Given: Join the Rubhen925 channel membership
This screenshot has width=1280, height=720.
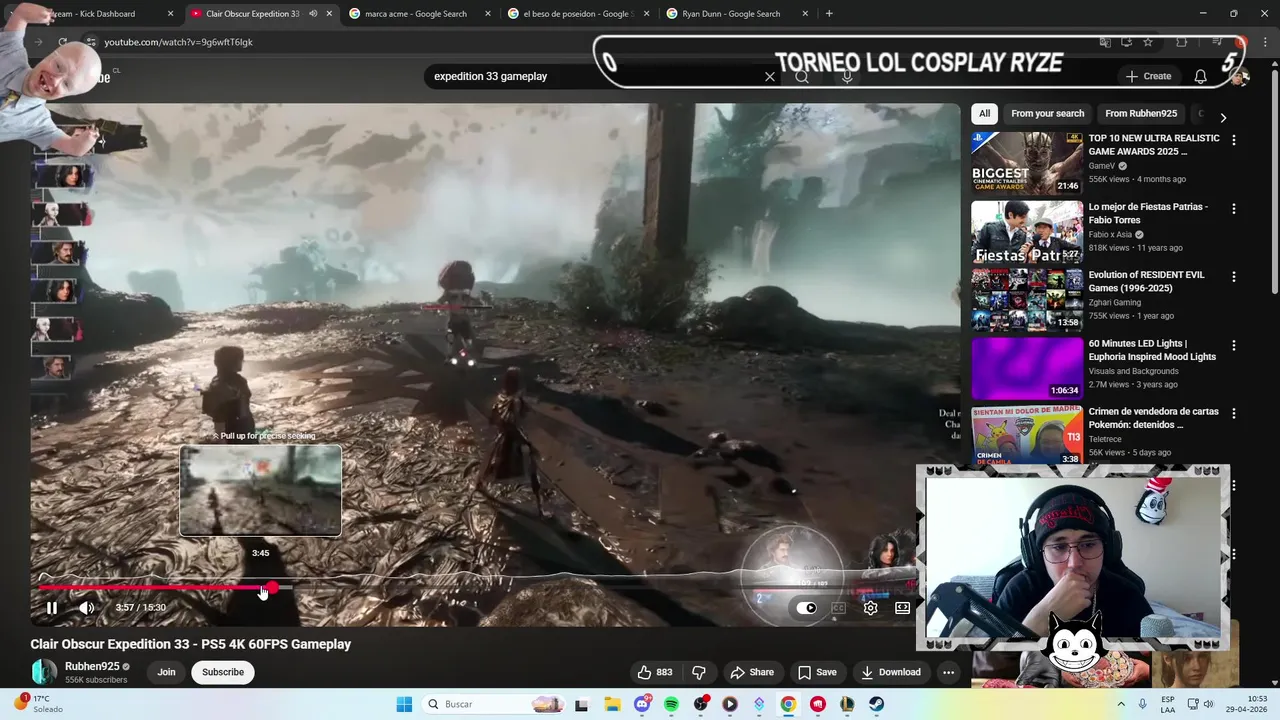Looking at the screenshot, I should point(166,672).
